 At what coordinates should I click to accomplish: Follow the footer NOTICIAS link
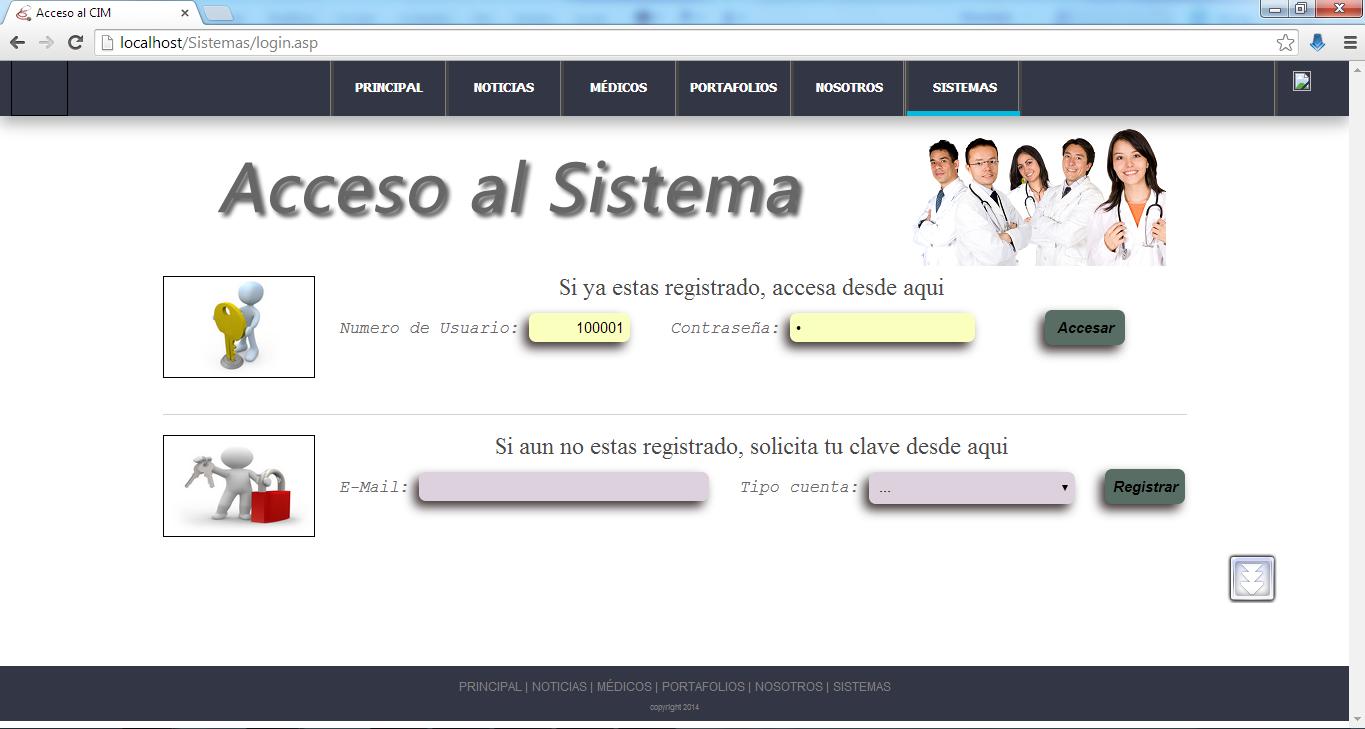(559, 687)
